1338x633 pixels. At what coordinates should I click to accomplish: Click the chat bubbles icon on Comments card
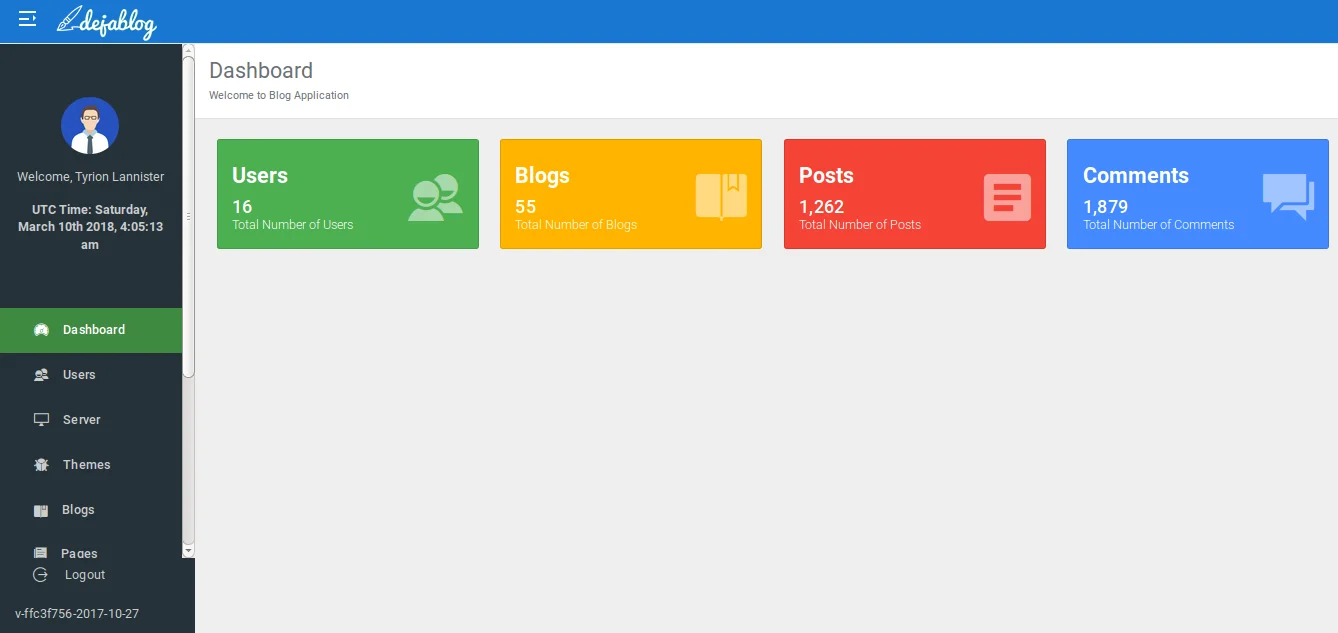point(1288,196)
